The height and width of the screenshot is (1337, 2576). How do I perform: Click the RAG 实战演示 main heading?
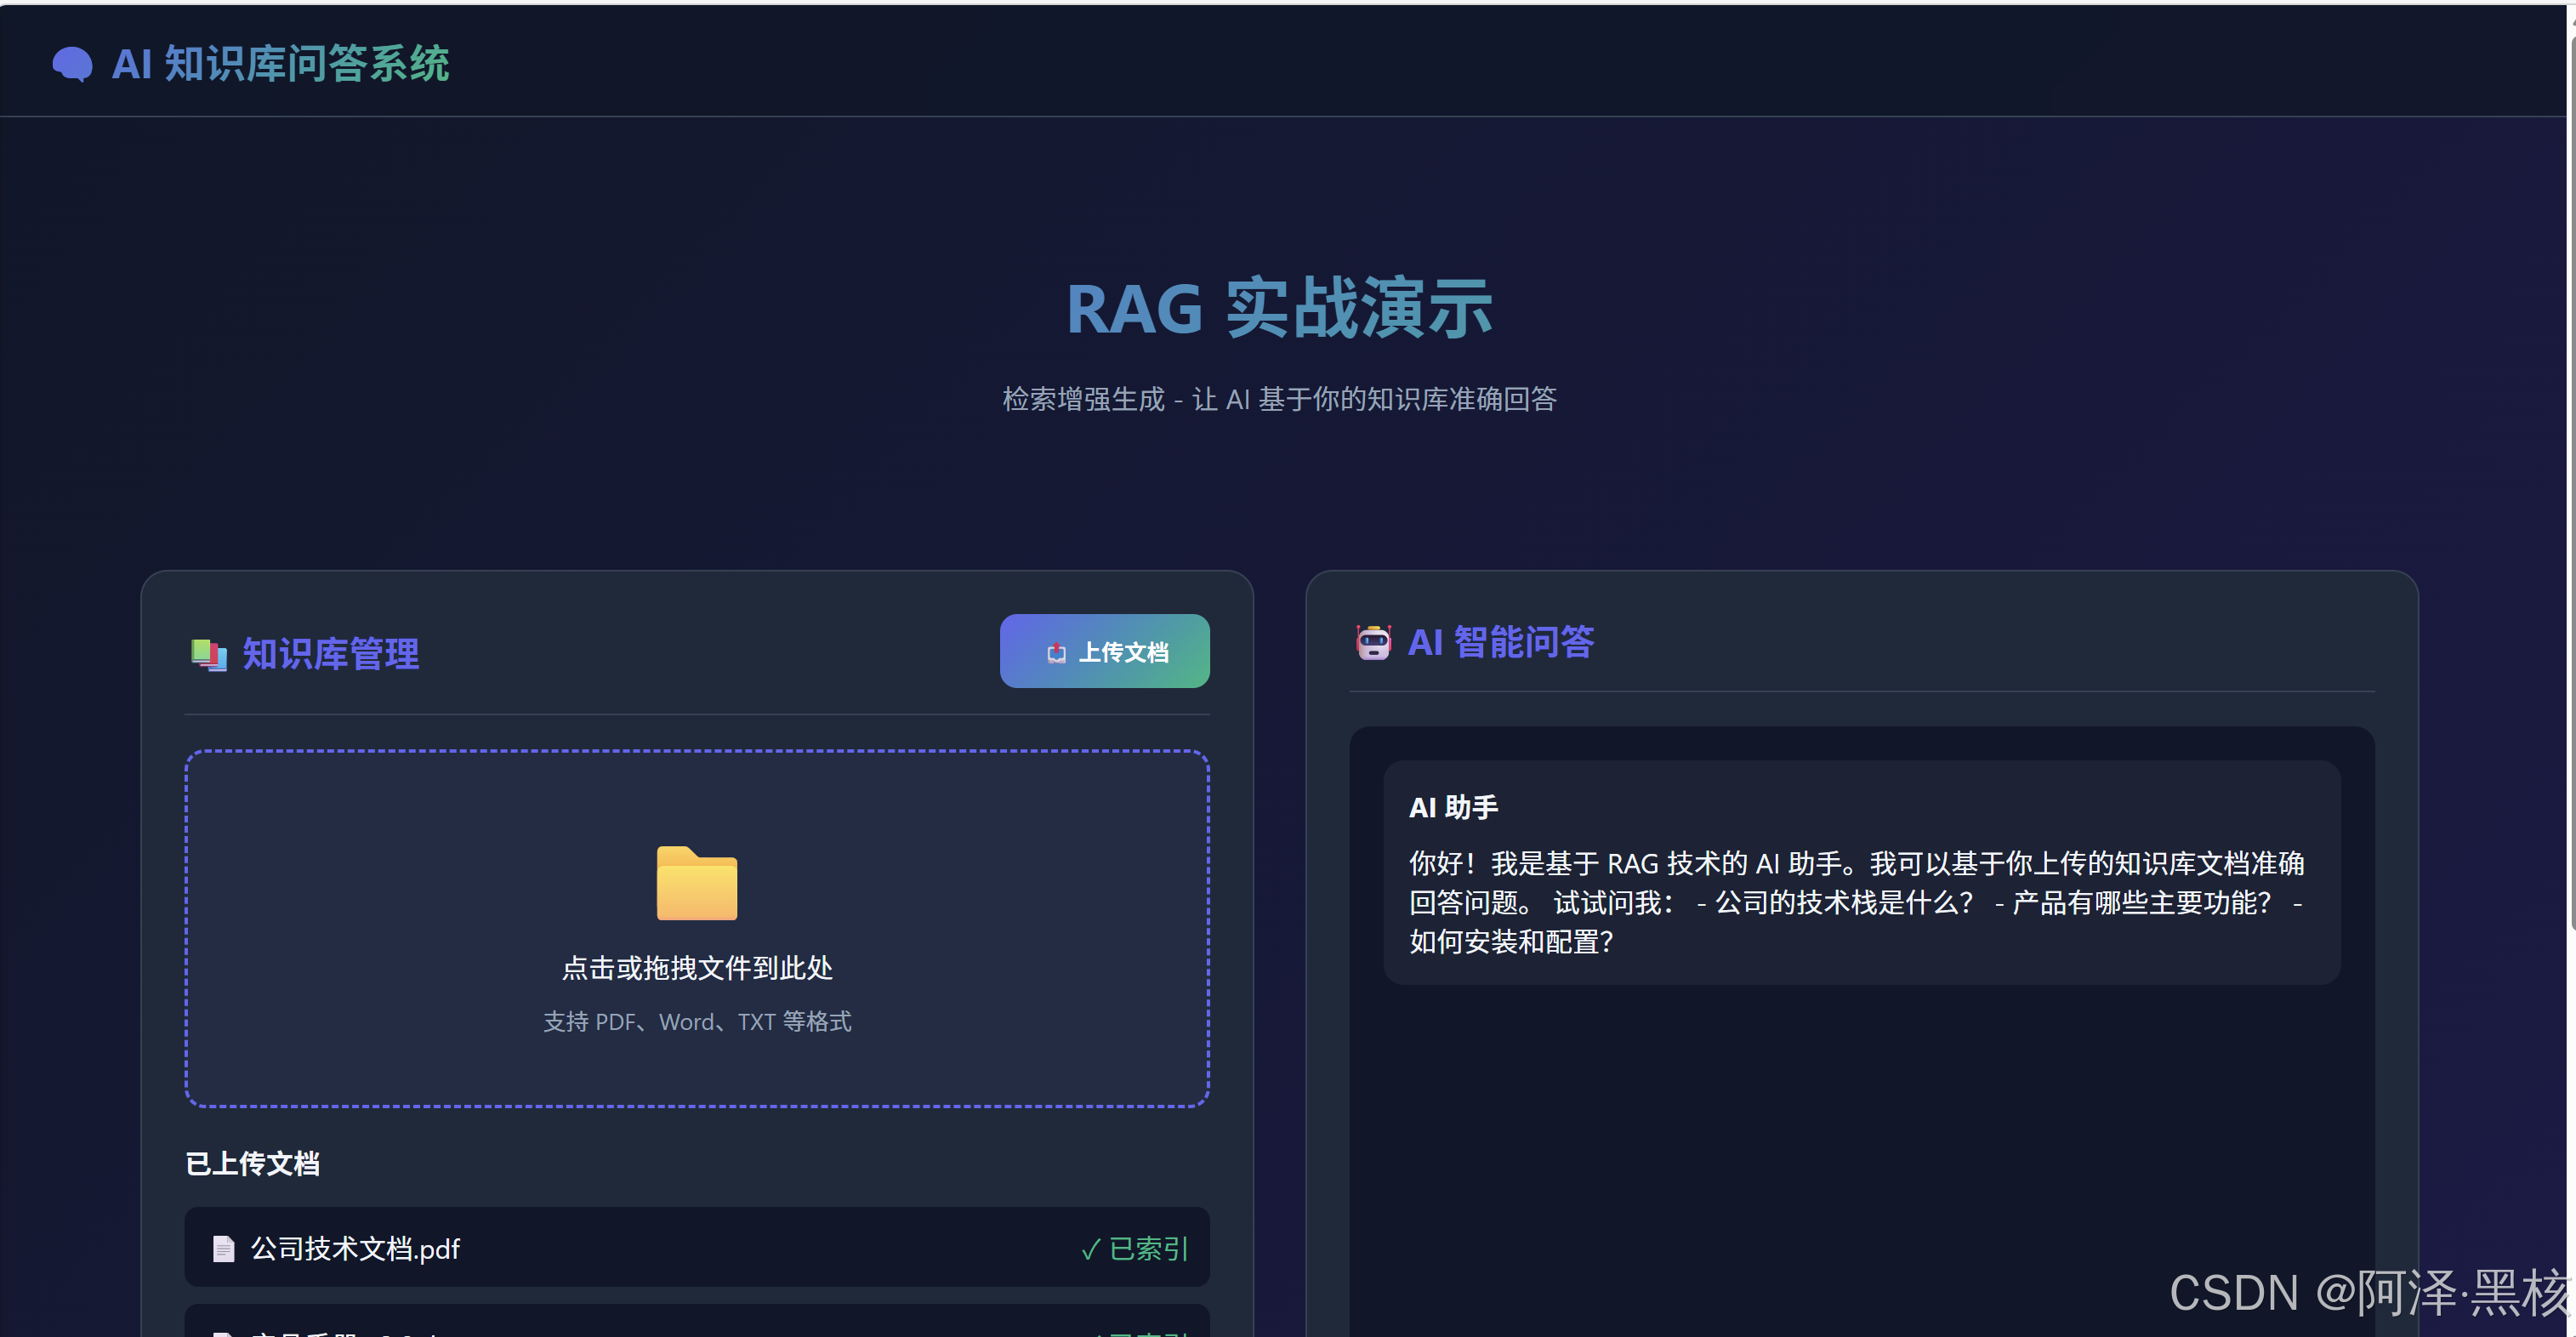click(1279, 309)
